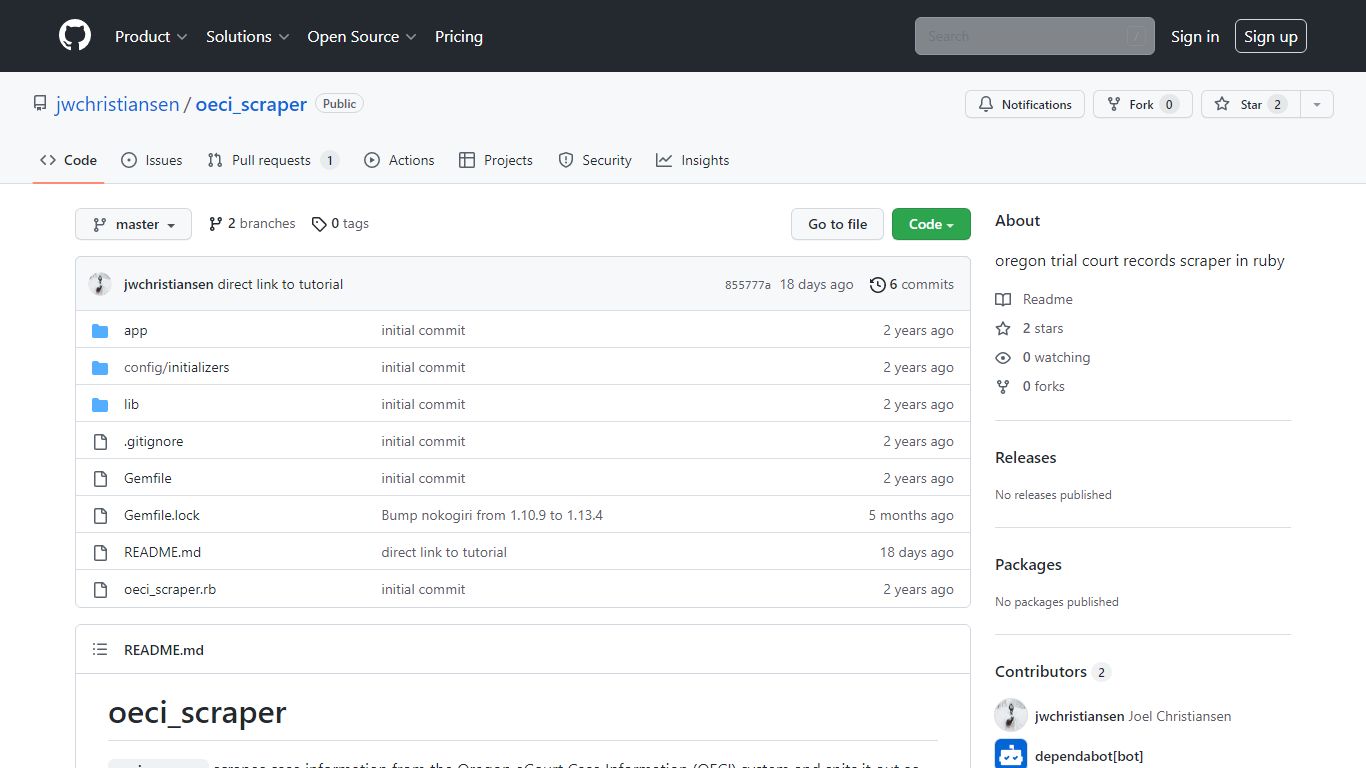The height and width of the screenshot is (768, 1366).
Task: Switch to the Code tab
Action: 69,160
